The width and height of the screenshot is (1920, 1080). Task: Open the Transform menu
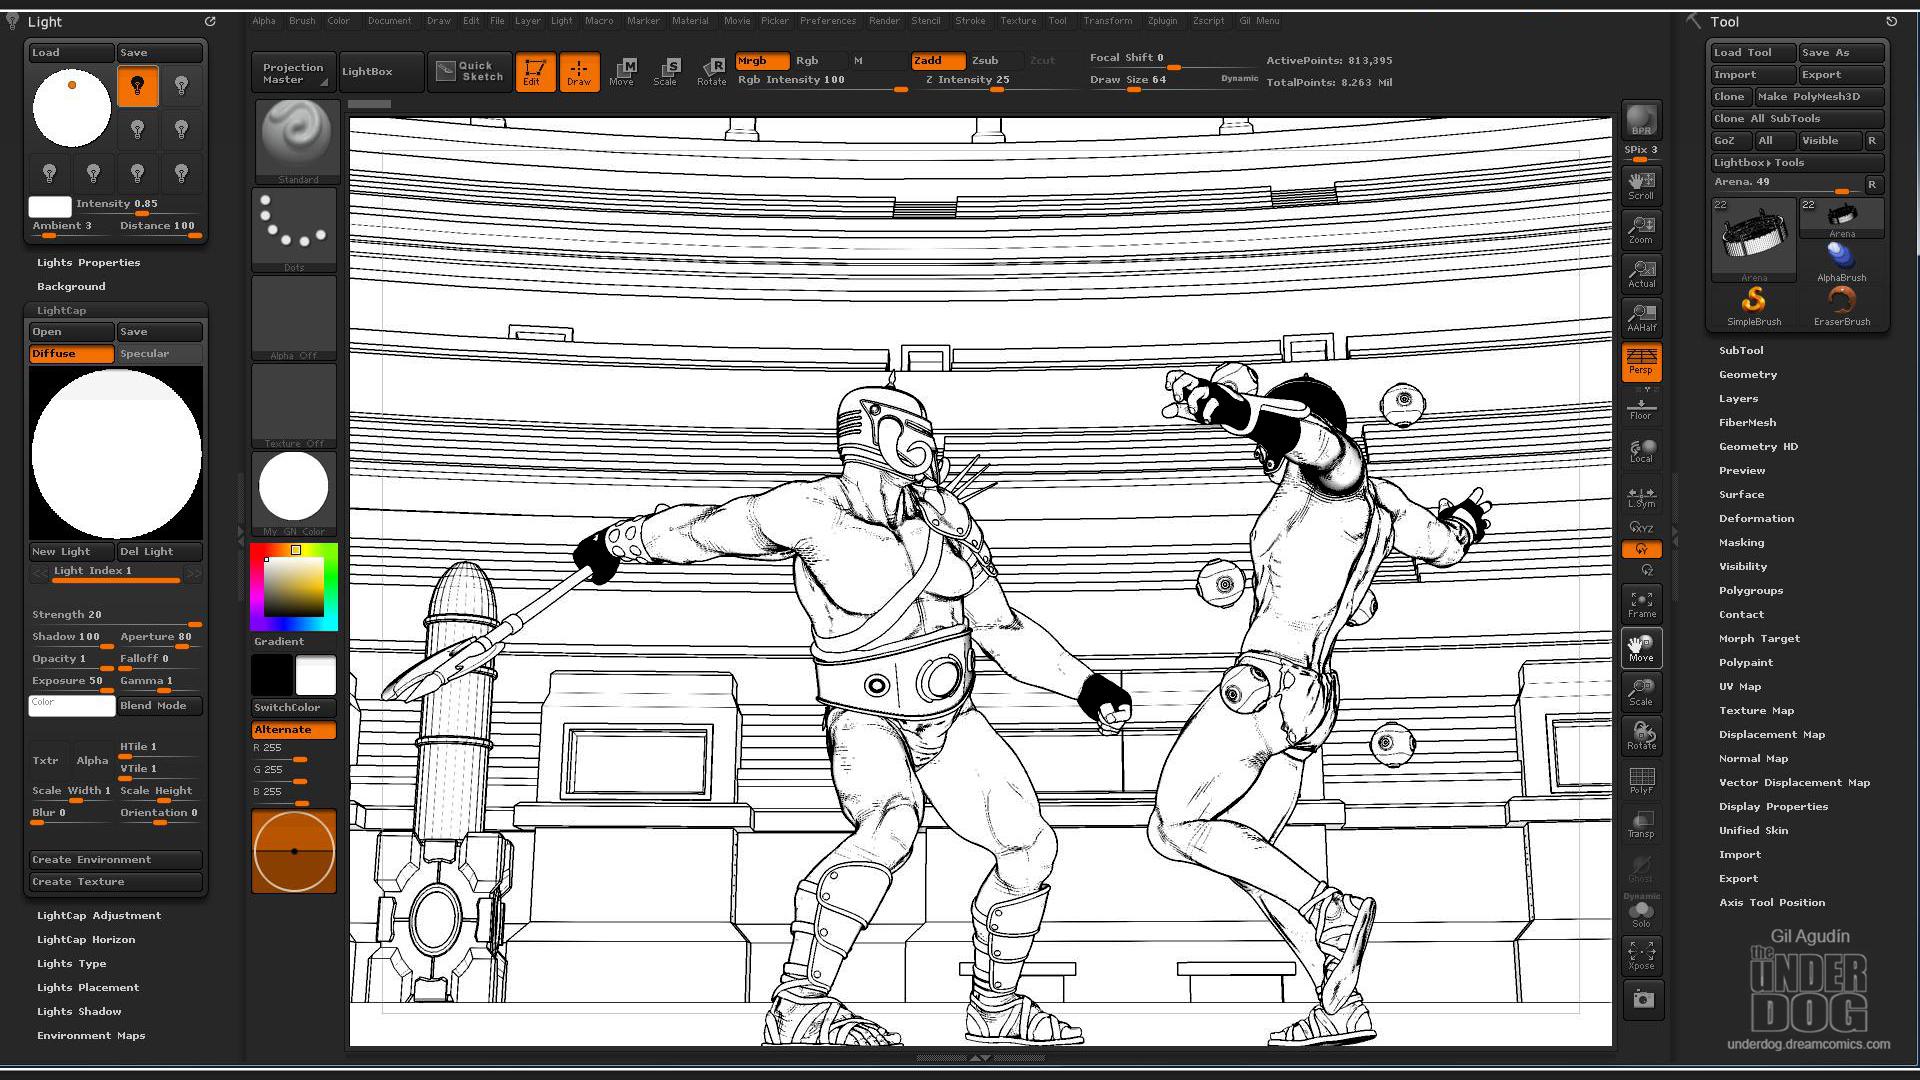pyautogui.click(x=1108, y=21)
